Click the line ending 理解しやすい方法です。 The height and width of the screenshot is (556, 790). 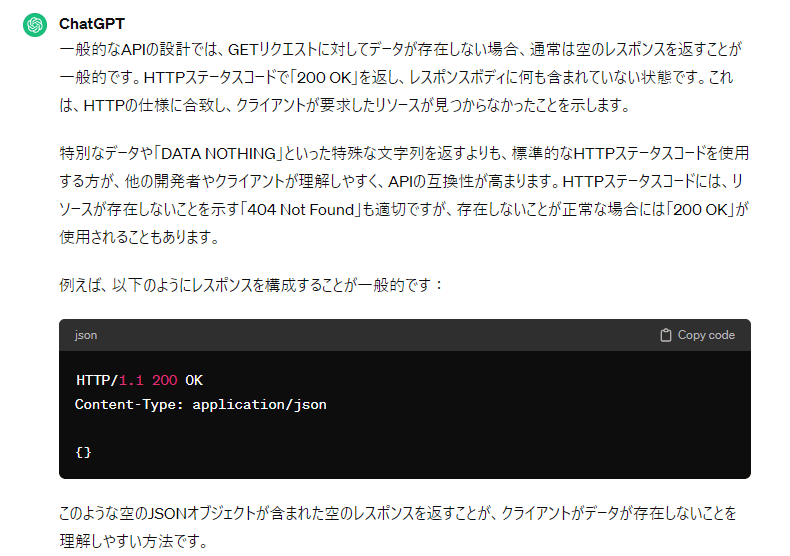pyautogui.click(x=134, y=541)
